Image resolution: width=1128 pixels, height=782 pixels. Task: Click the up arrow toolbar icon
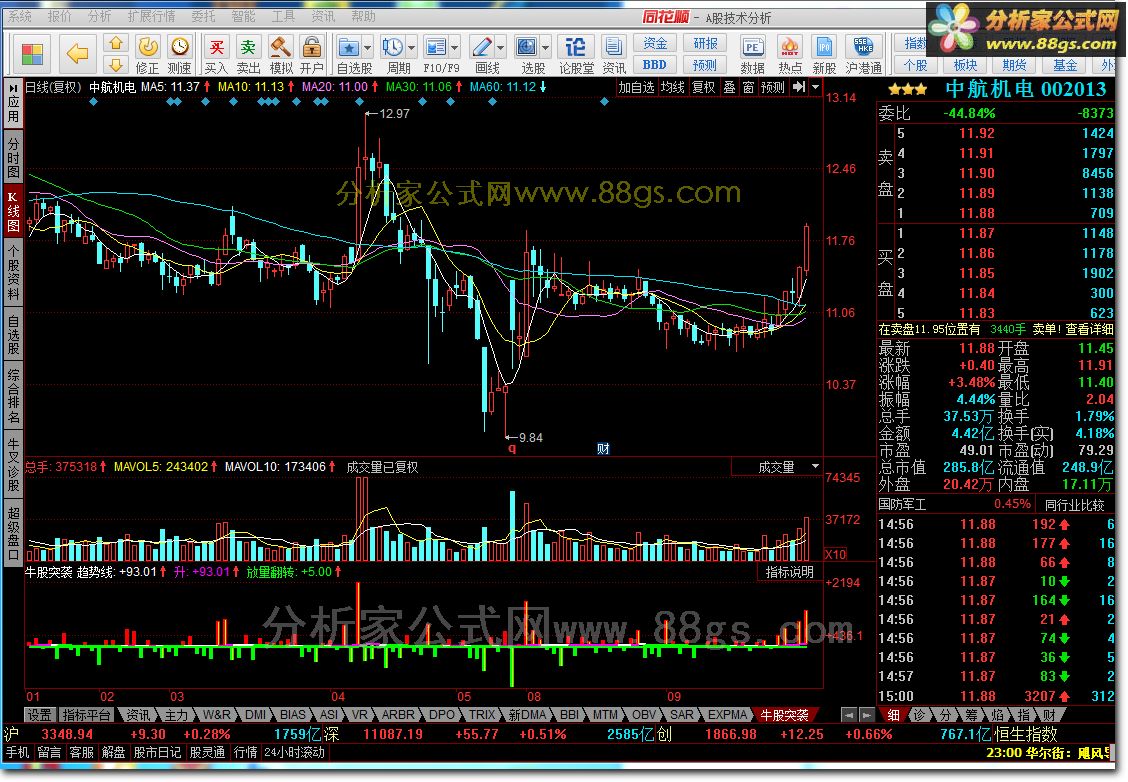coord(116,43)
